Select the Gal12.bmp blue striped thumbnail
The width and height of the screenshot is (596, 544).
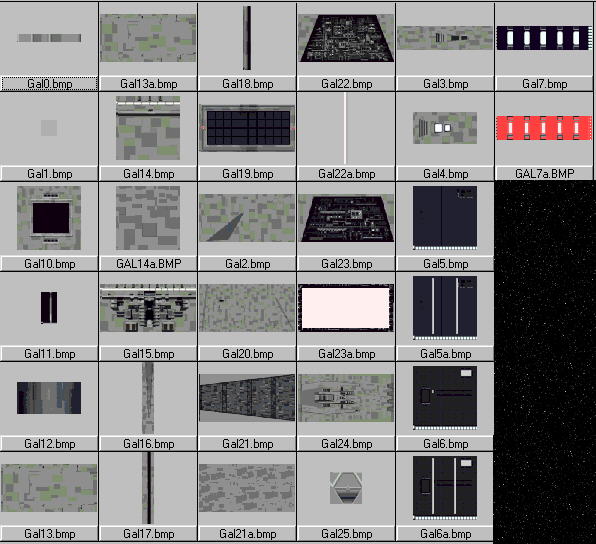(x=49, y=398)
